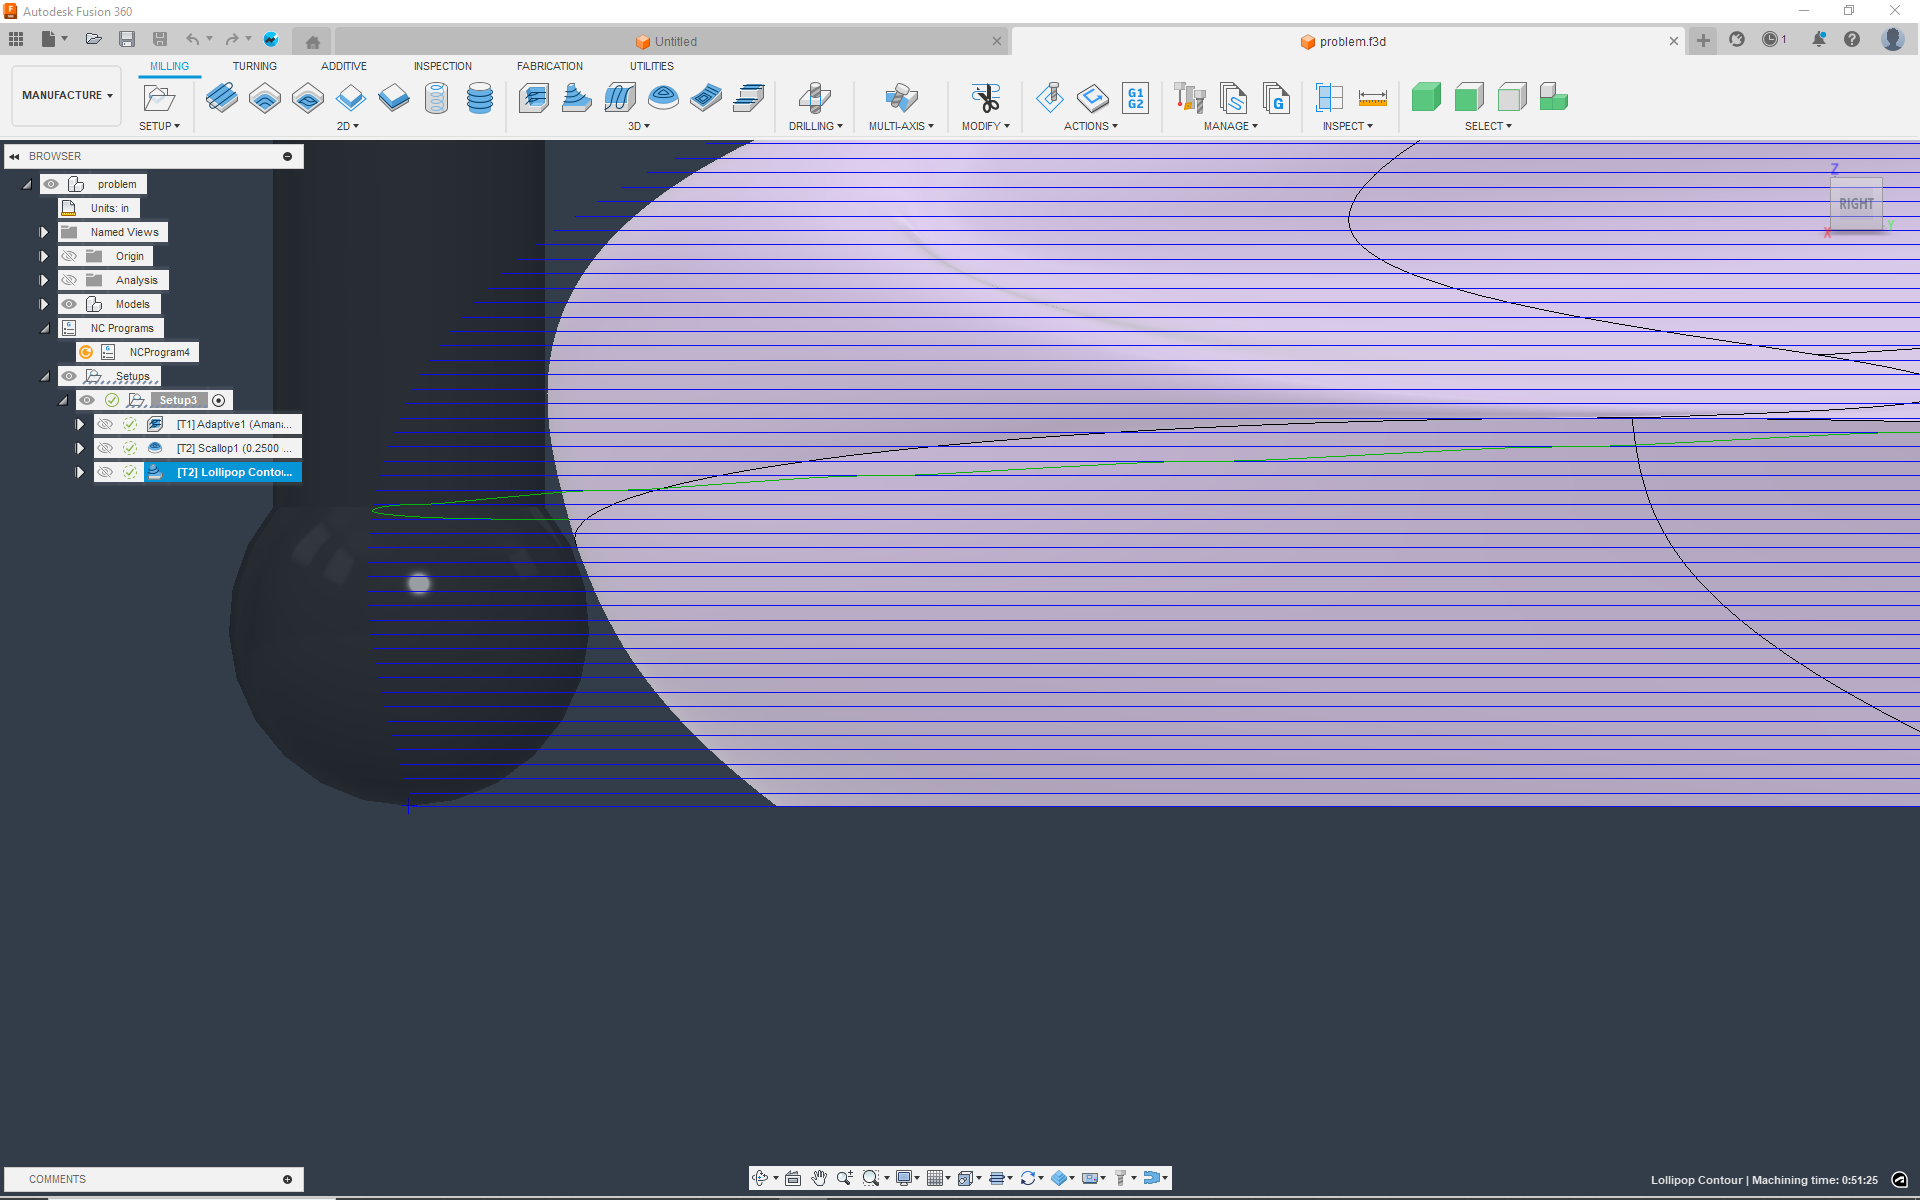Start a 3D Adaptive Clearing operation

(x=533, y=99)
